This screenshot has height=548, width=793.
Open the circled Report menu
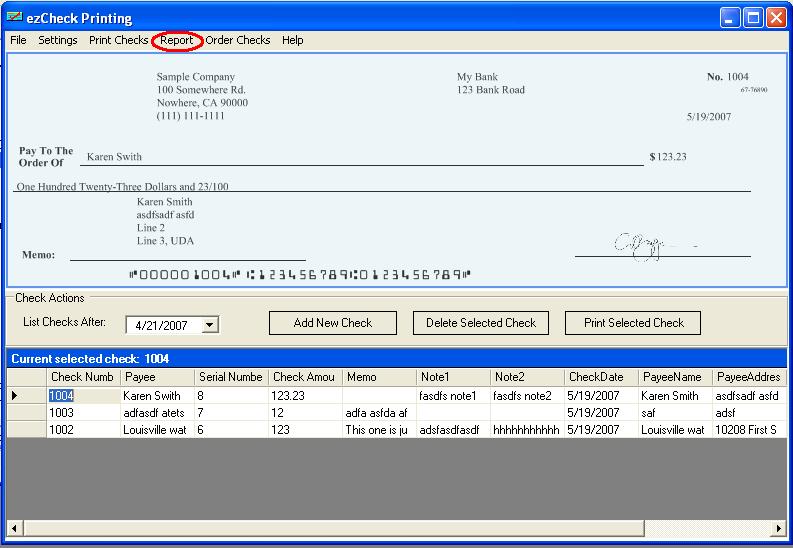[x=177, y=40]
